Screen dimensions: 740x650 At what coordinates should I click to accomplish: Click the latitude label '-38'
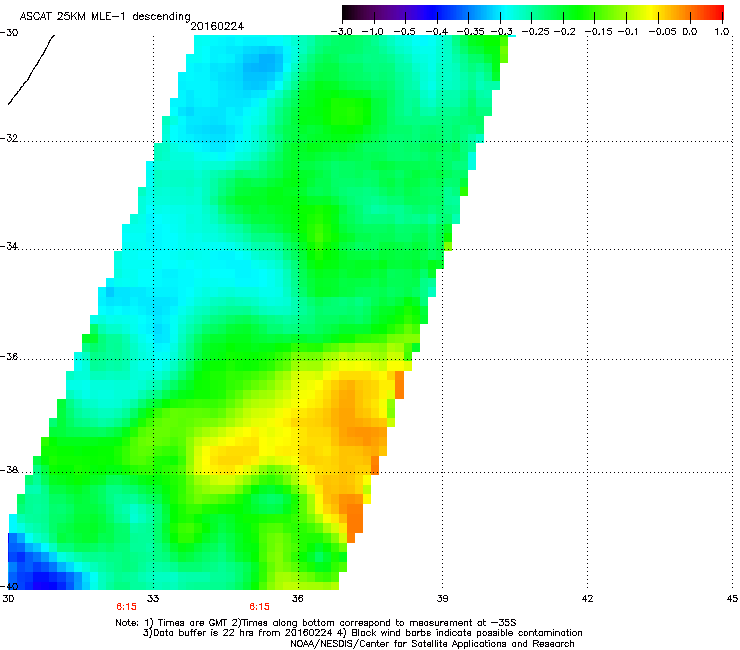point(8,470)
